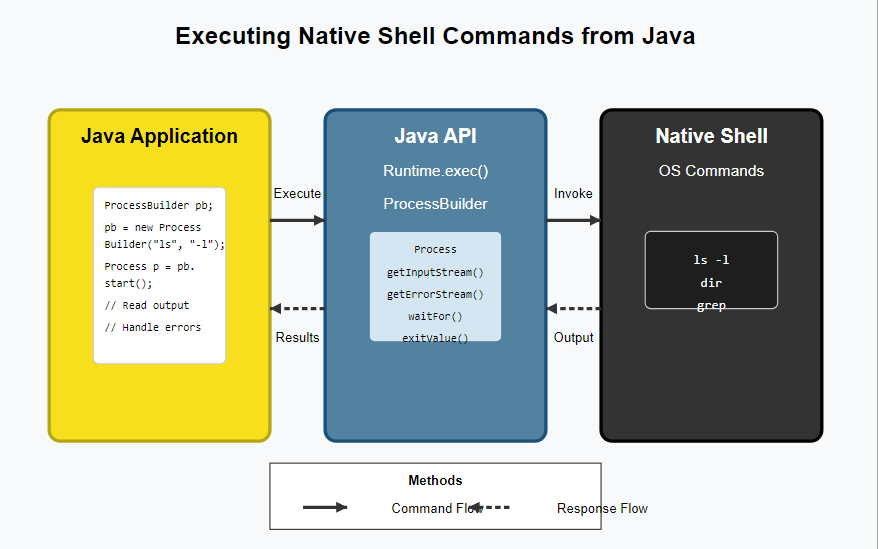Click the dashed arrow above 'Output'

(x=573, y=309)
